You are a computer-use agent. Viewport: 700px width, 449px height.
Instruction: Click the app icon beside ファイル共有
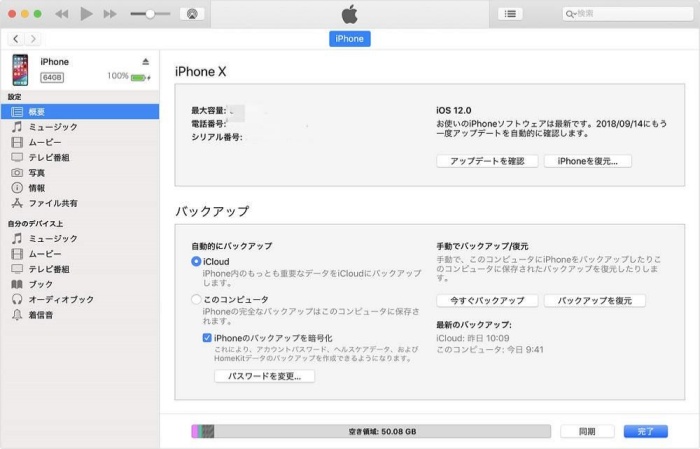click(x=17, y=203)
